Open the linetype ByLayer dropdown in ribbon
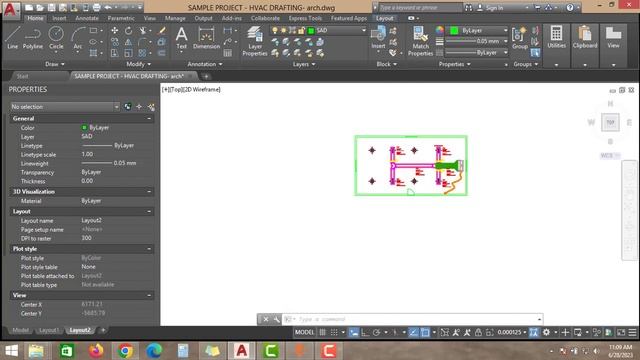The image size is (640, 360). click(x=505, y=53)
